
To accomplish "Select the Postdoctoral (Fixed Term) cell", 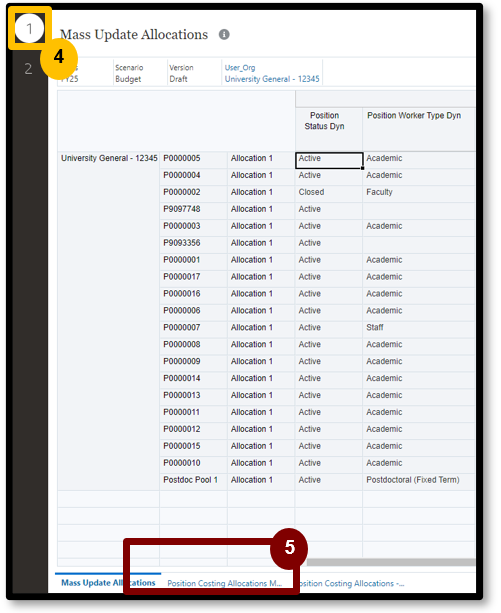I will pyautogui.click(x=419, y=480).
